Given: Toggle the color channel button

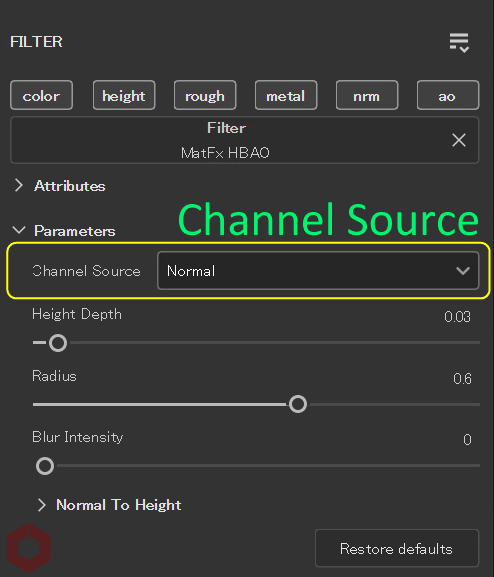Looking at the screenshot, I should (x=41, y=95).
